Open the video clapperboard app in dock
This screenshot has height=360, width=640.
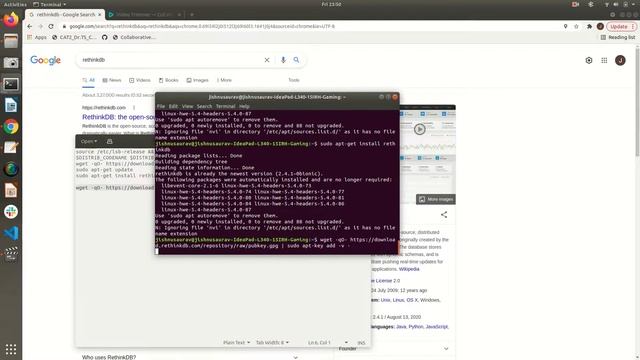point(11,254)
